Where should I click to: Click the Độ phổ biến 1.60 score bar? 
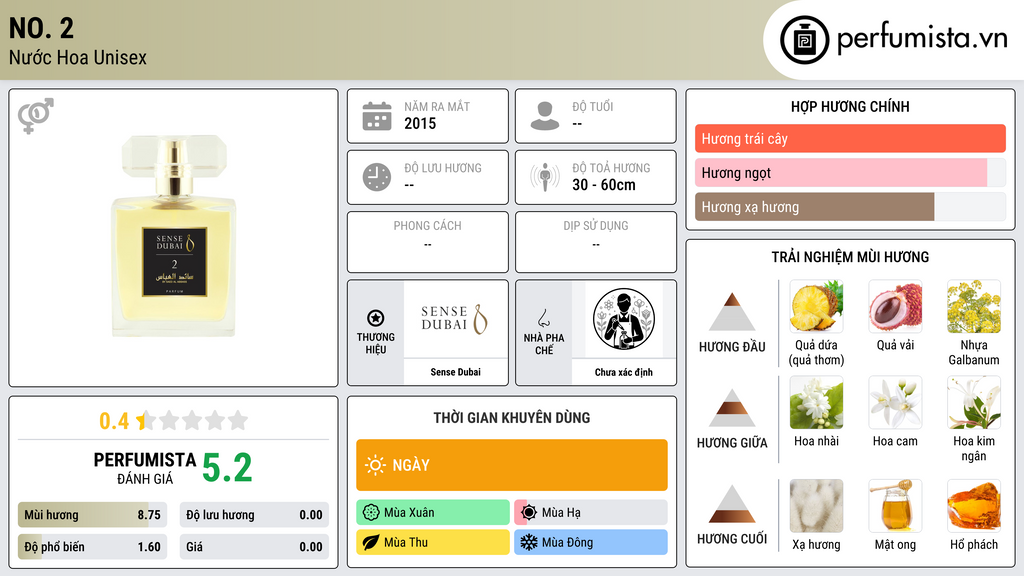click(92, 547)
